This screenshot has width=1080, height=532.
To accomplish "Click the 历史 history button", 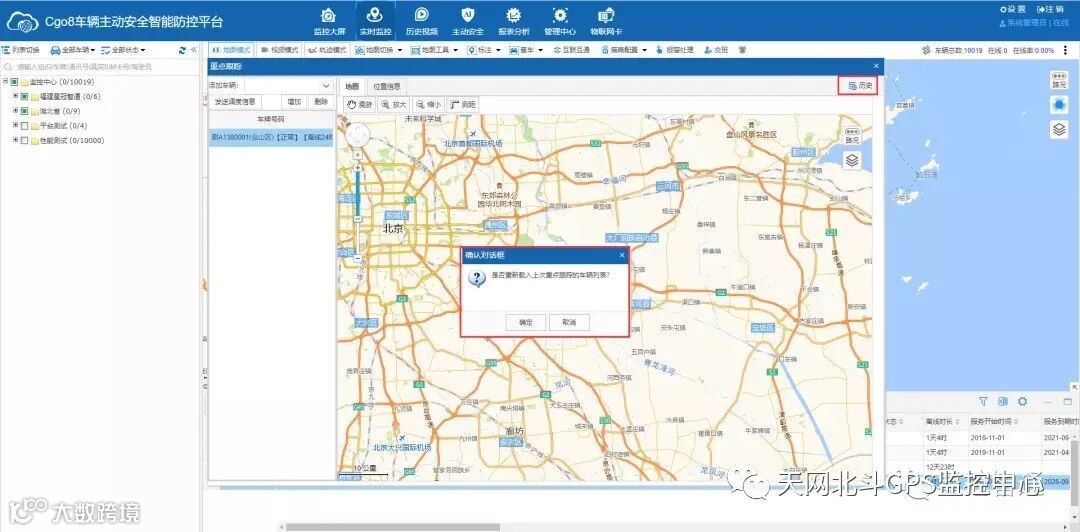I will point(858,85).
